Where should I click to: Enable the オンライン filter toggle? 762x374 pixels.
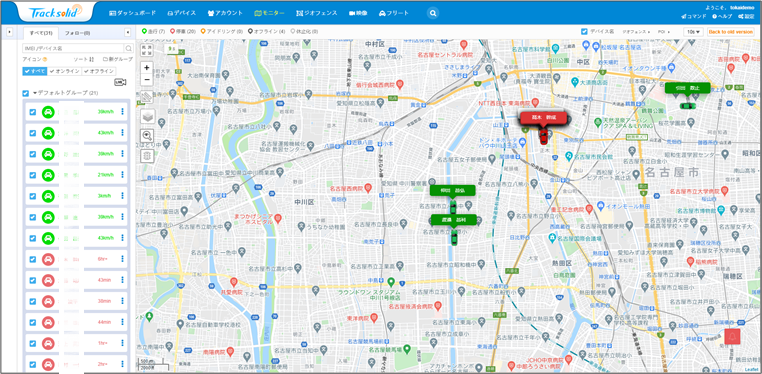[65, 71]
